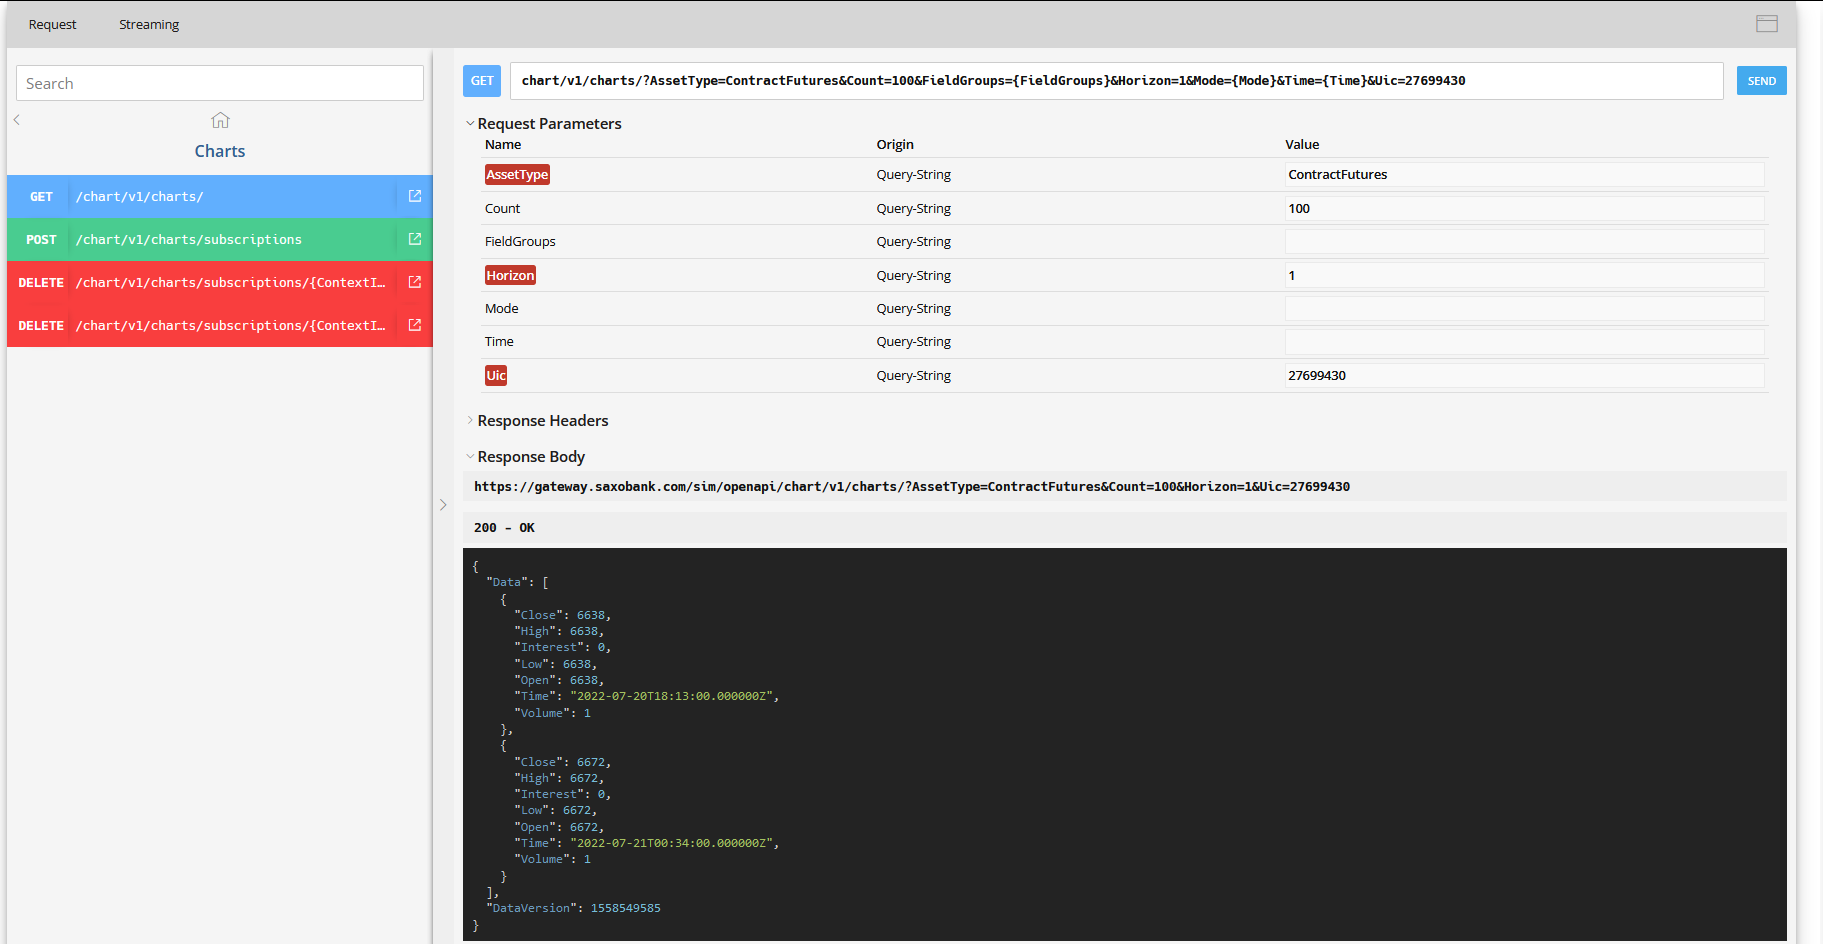Viewport: 1823px width, 944px height.
Task: Click the home icon above Charts
Action: coord(220,121)
